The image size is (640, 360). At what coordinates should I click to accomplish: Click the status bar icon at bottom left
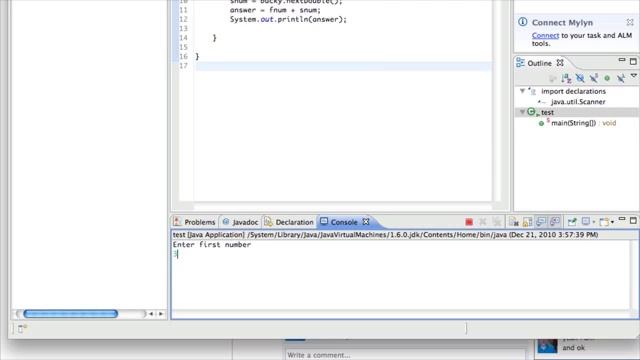22,328
